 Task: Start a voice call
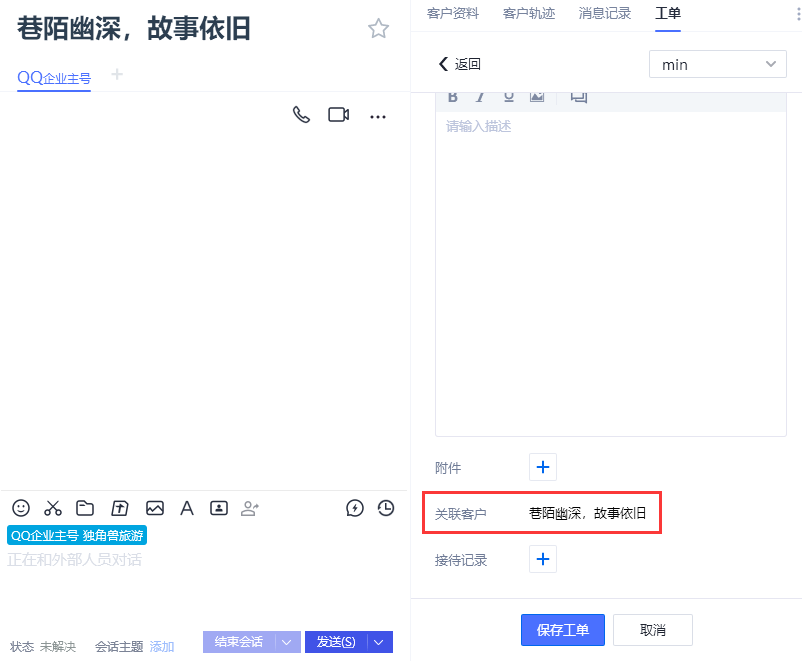coord(301,115)
